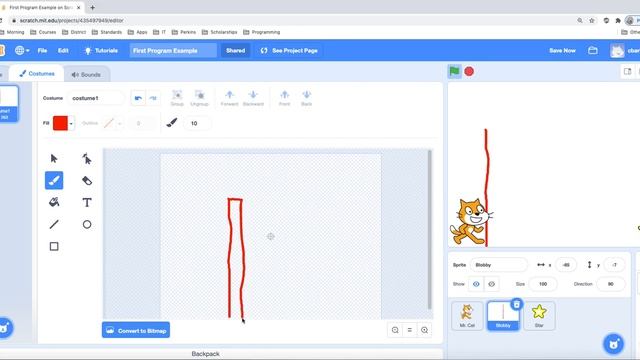Select the Mr. Cat sprite thumbnail
Image resolution: width=640 pixels, height=360 pixels.
(x=467, y=316)
